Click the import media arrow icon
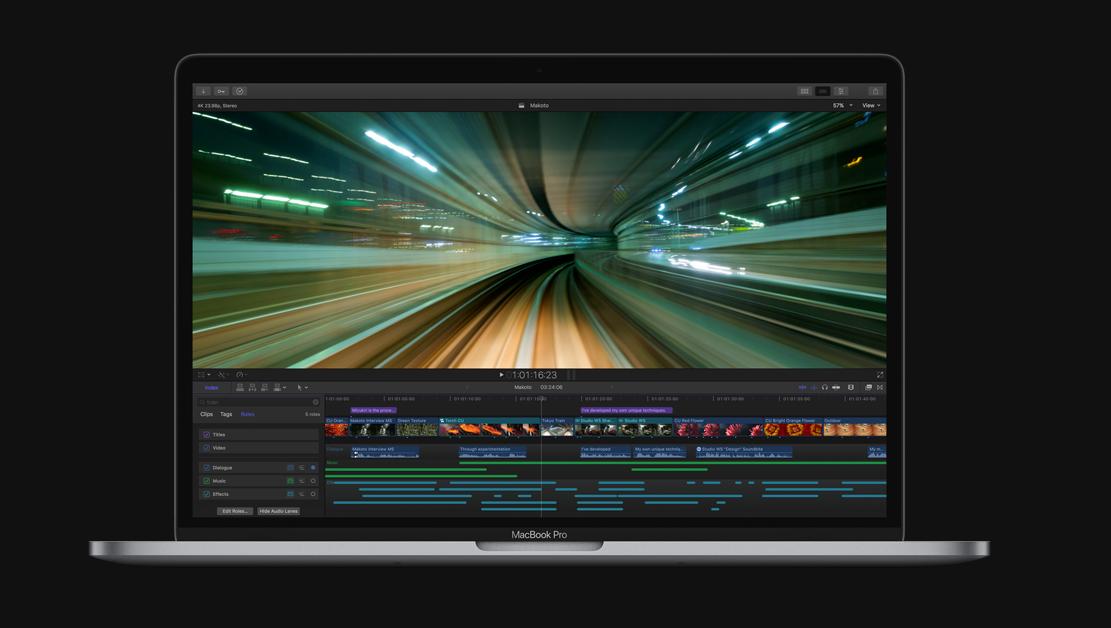The height and width of the screenshot is (628, 1111). [203, 91]
